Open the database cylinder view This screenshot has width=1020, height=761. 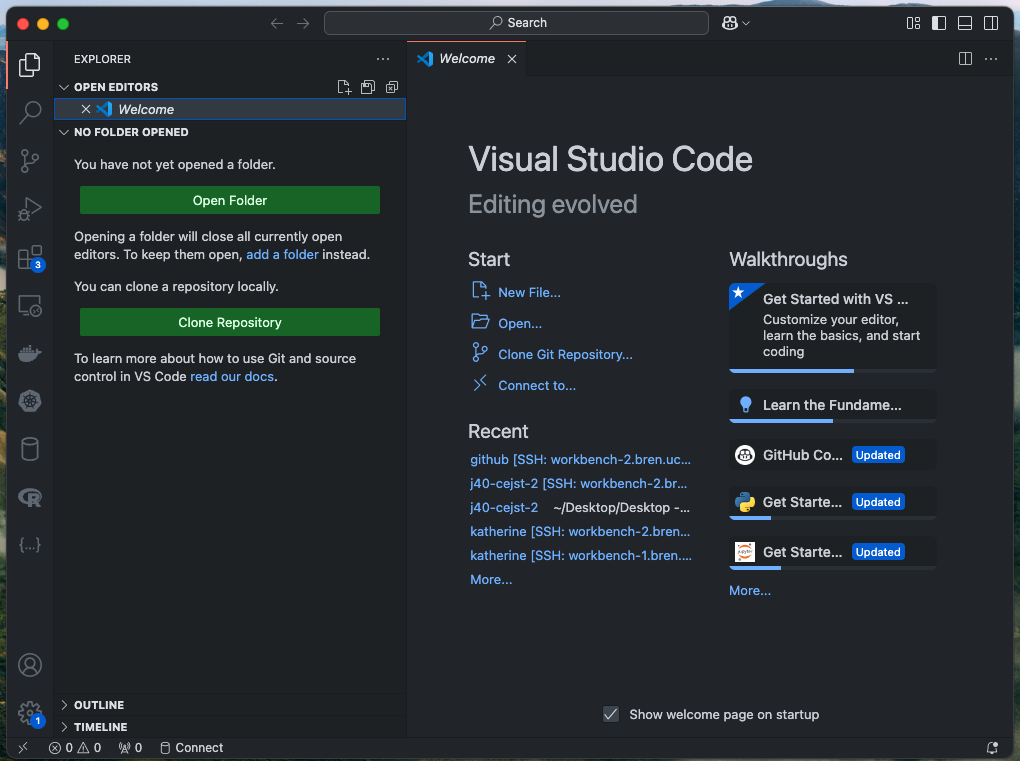29,449
